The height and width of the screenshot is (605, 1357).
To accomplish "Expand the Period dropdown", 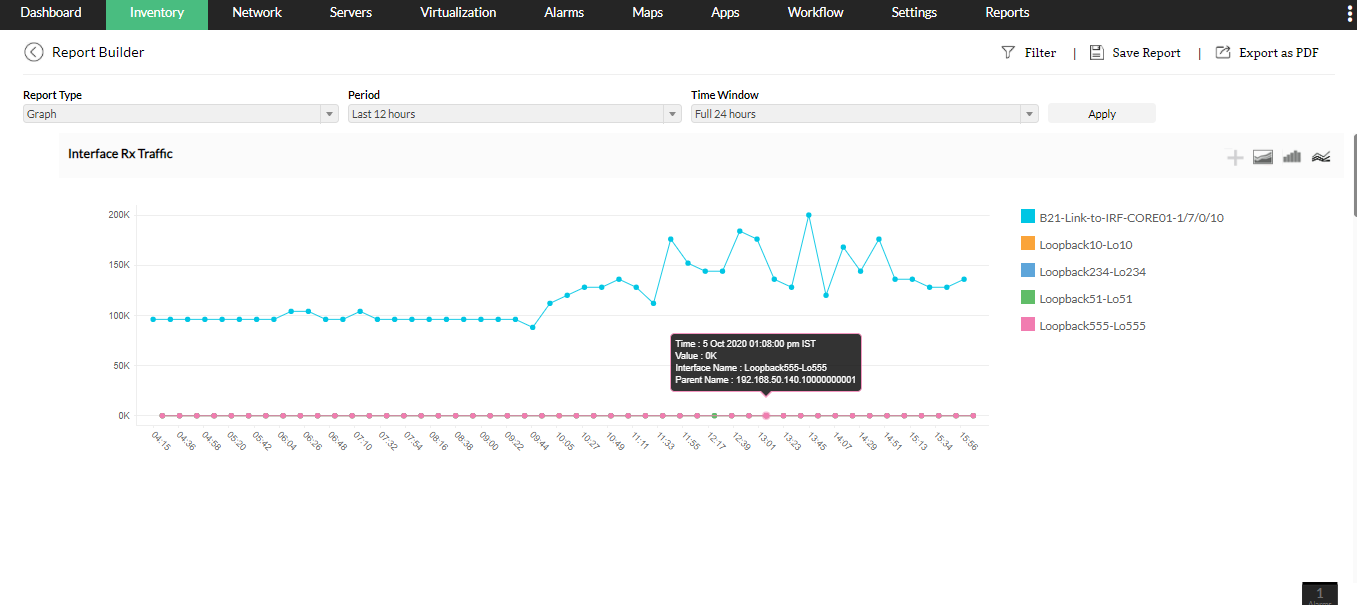I will coord(514,114).
